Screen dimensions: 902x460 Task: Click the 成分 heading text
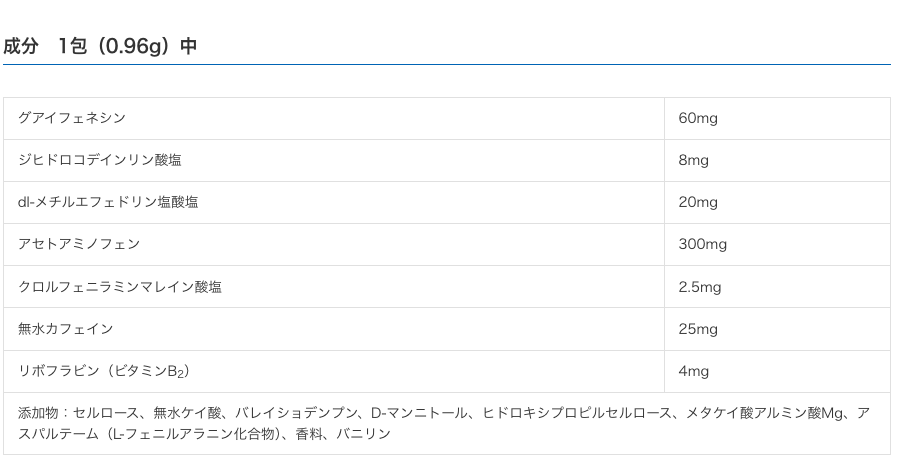click(21, 46)
